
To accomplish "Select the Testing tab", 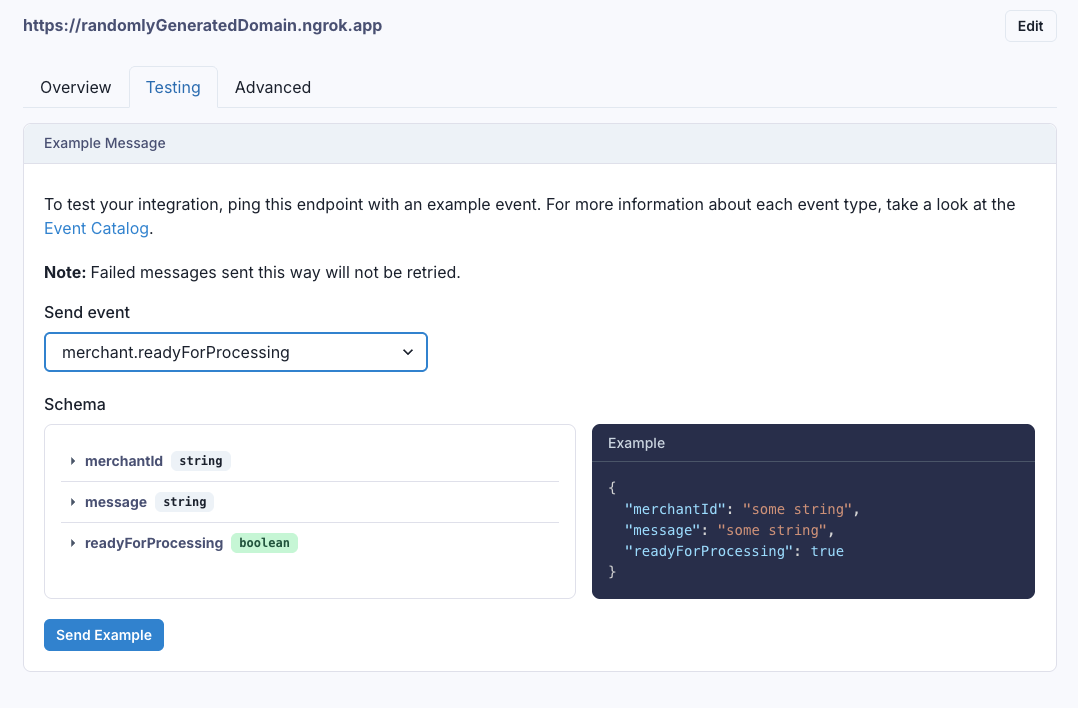I will pyautogui.click(x=172, y=87).
